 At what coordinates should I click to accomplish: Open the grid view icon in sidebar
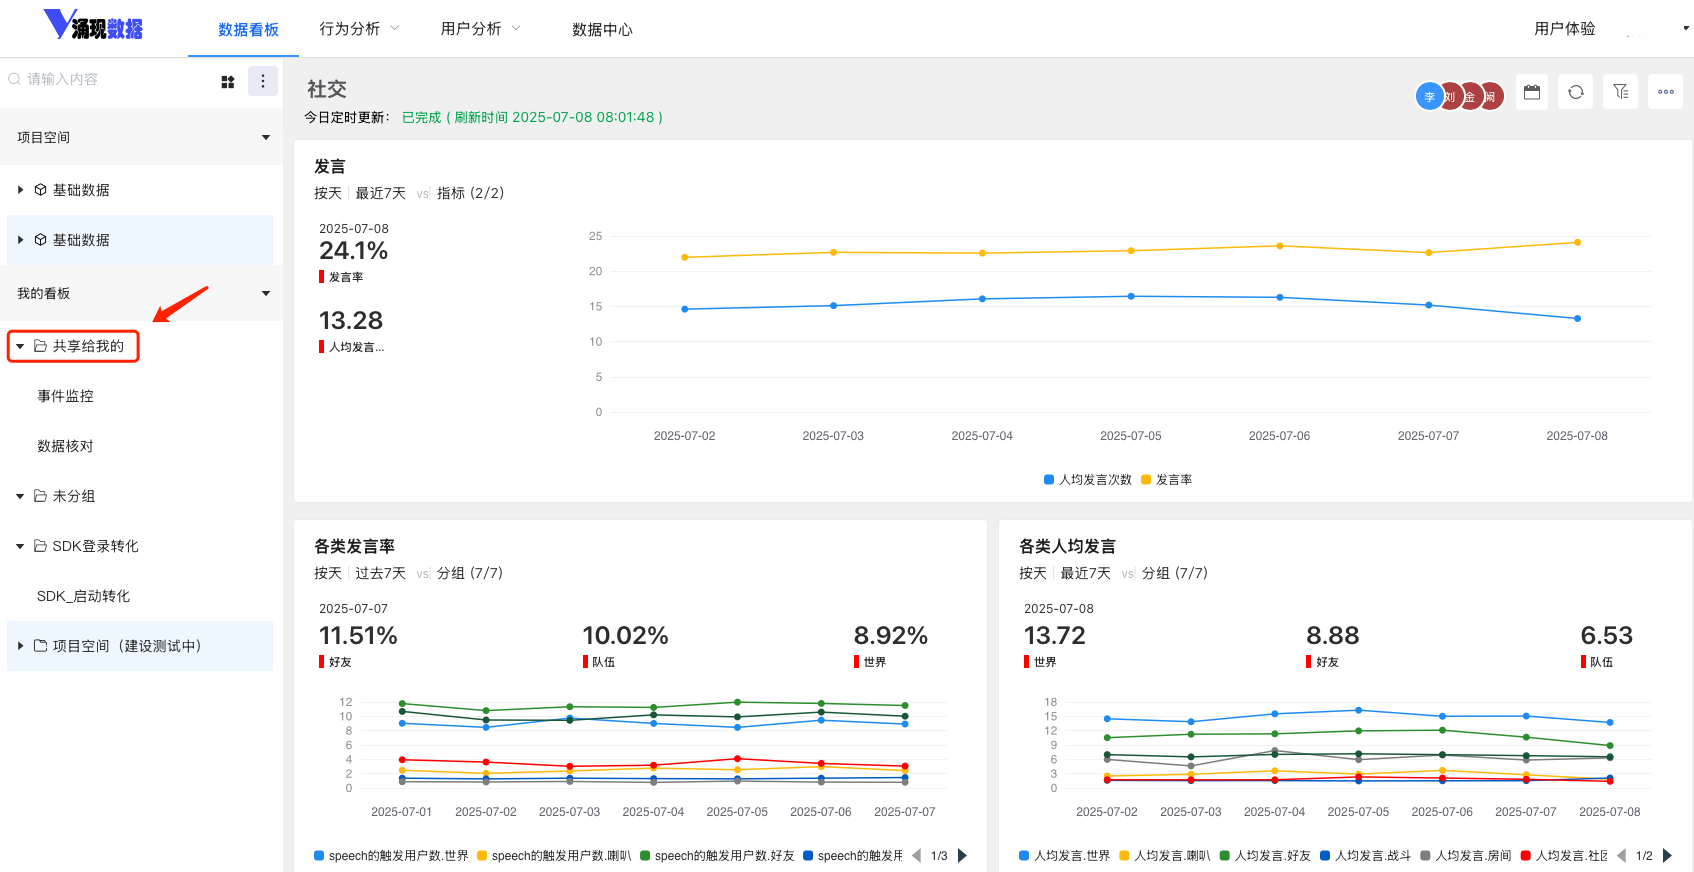click(x=228, y=82)
